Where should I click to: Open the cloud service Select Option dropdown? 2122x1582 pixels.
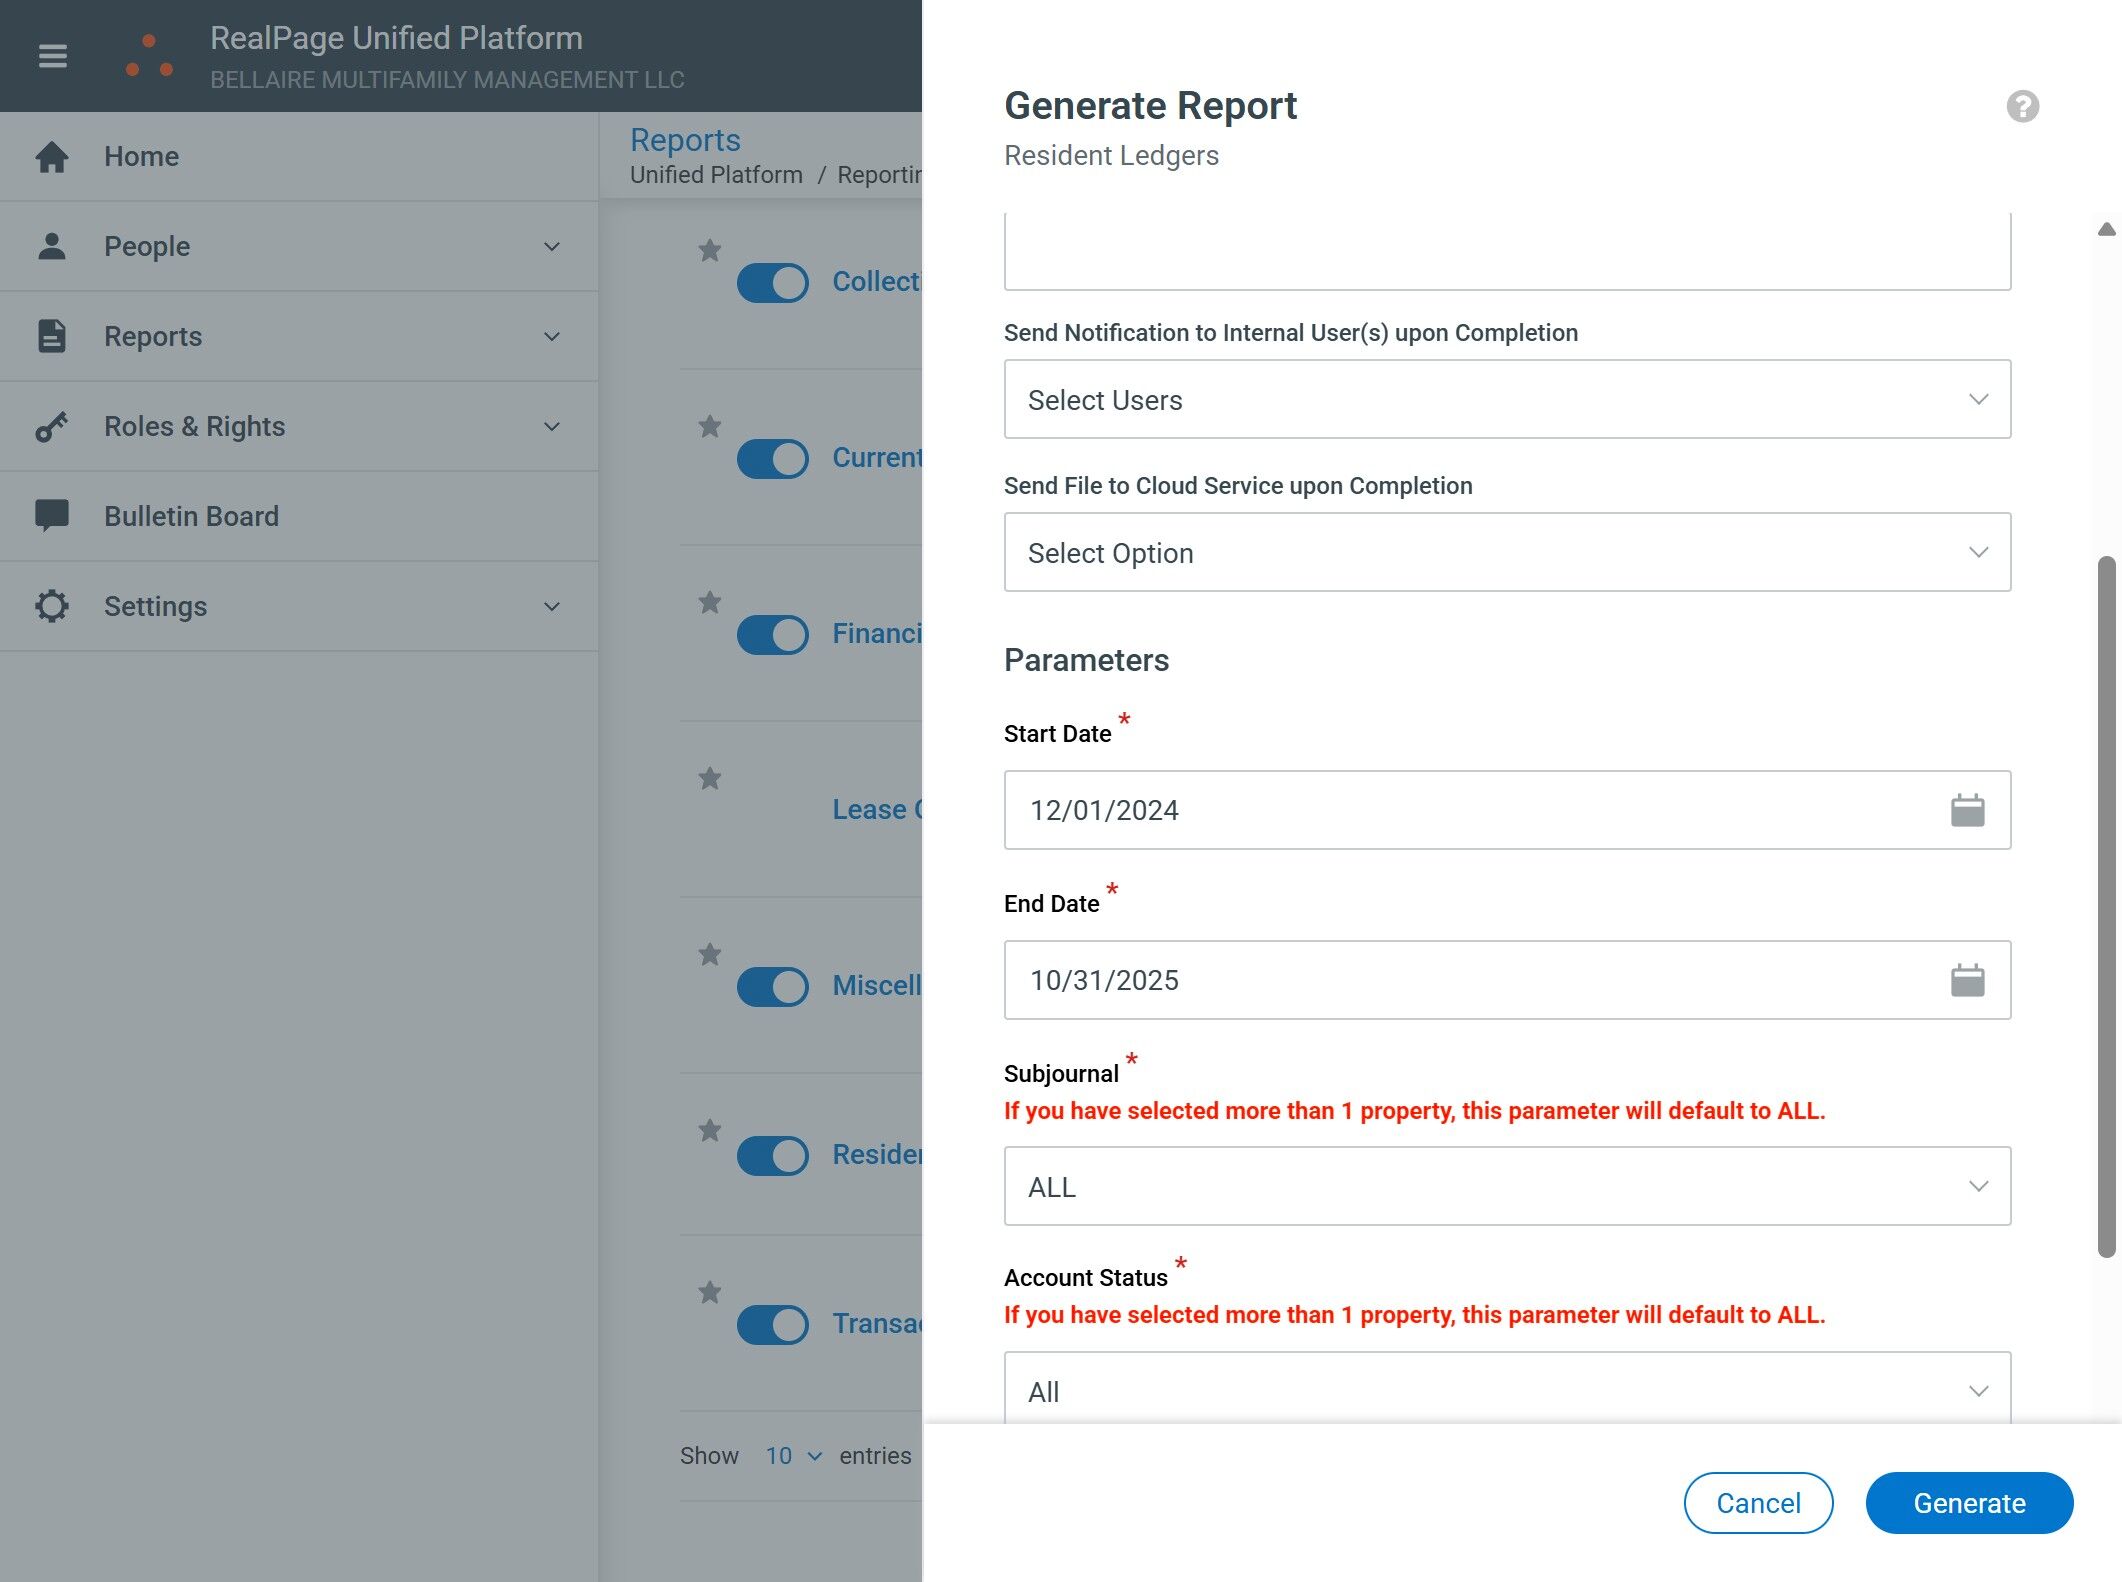[x=1506, y=552]
